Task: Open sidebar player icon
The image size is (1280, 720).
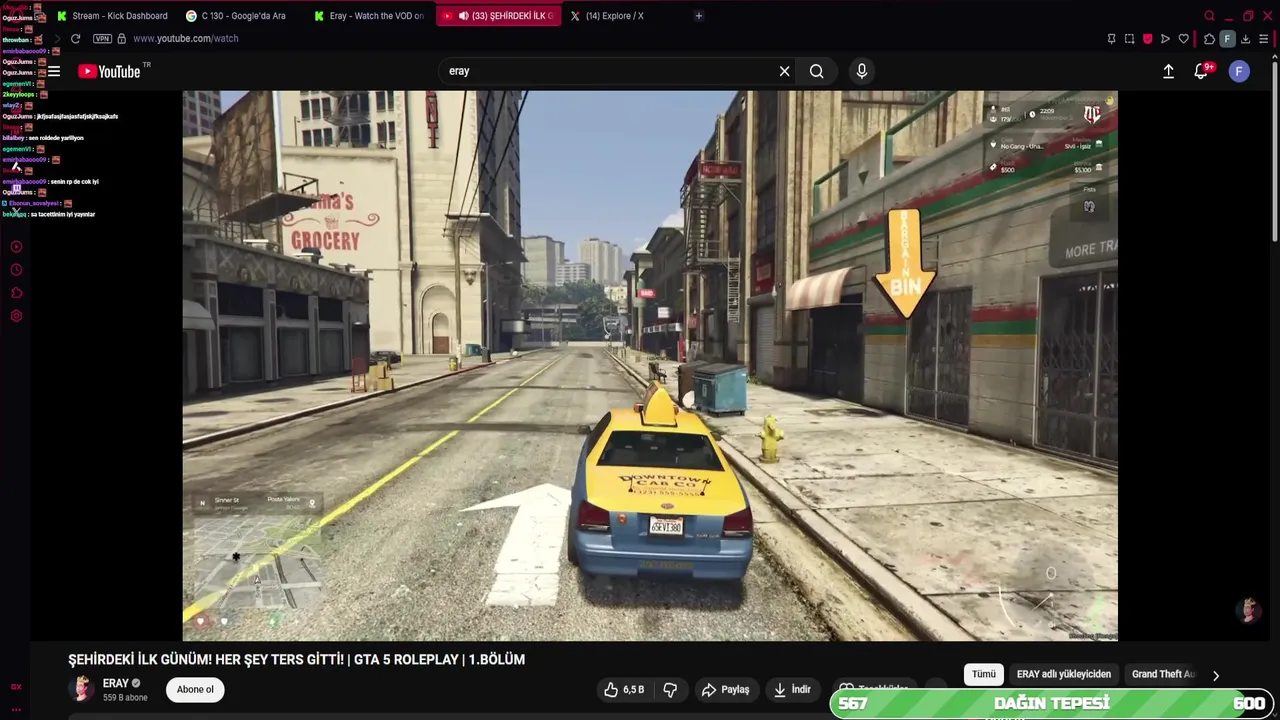Action: pos(16,247)
